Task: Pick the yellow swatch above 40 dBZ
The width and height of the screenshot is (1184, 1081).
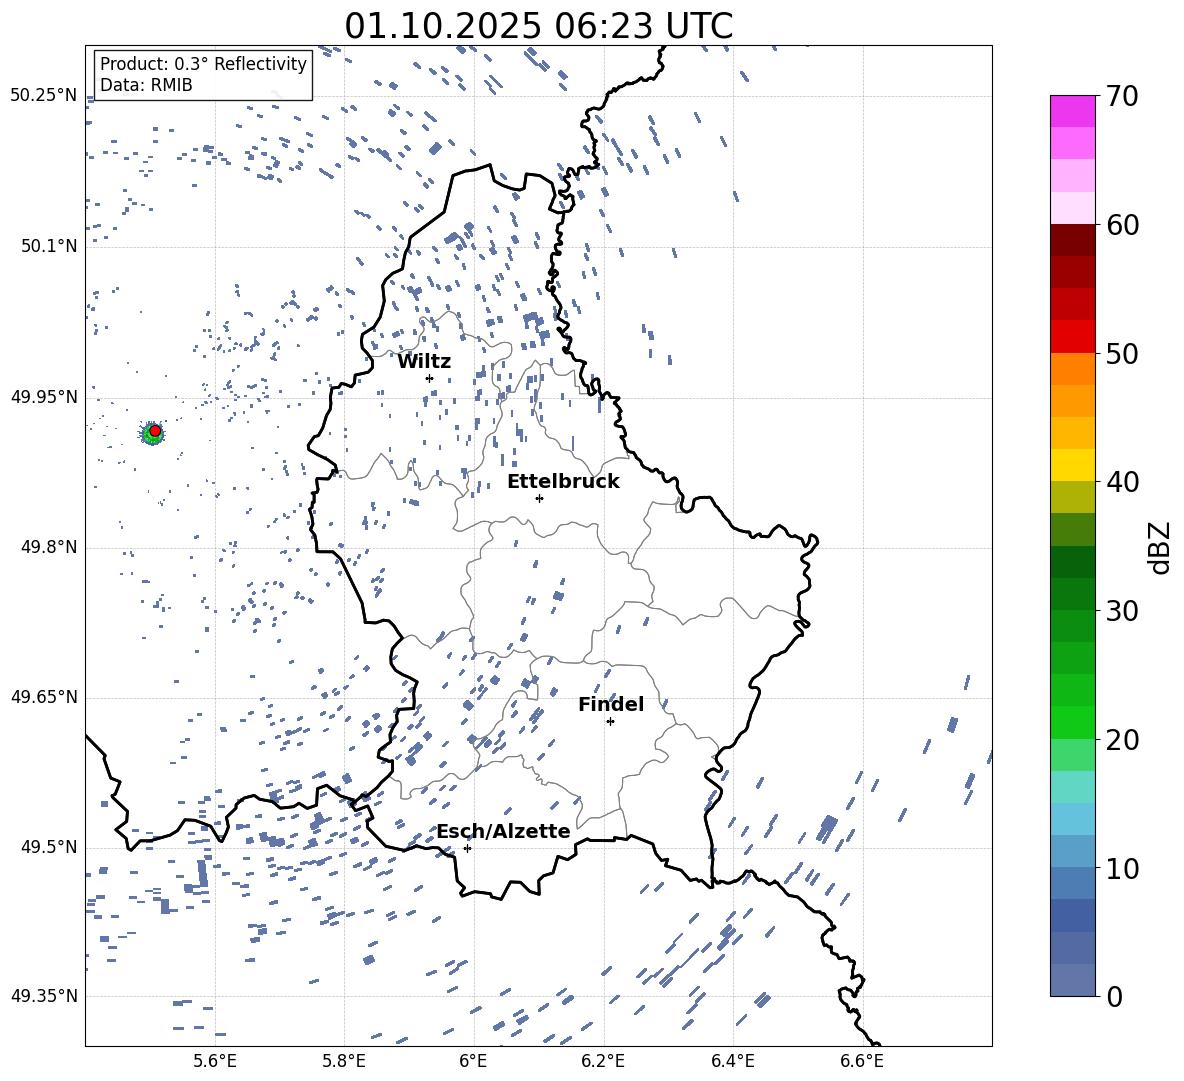Action: click(1073, 465)
